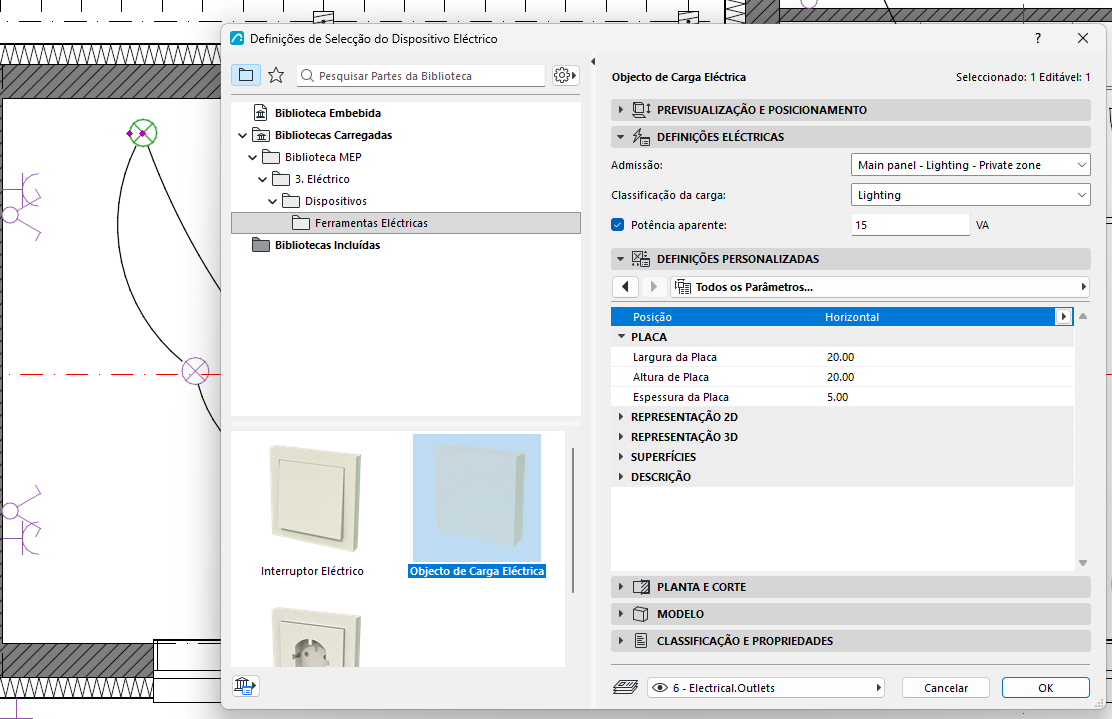1112x719 pixels.
Task: Open Classificação da carga dropdown
Action: click(970, 195)
